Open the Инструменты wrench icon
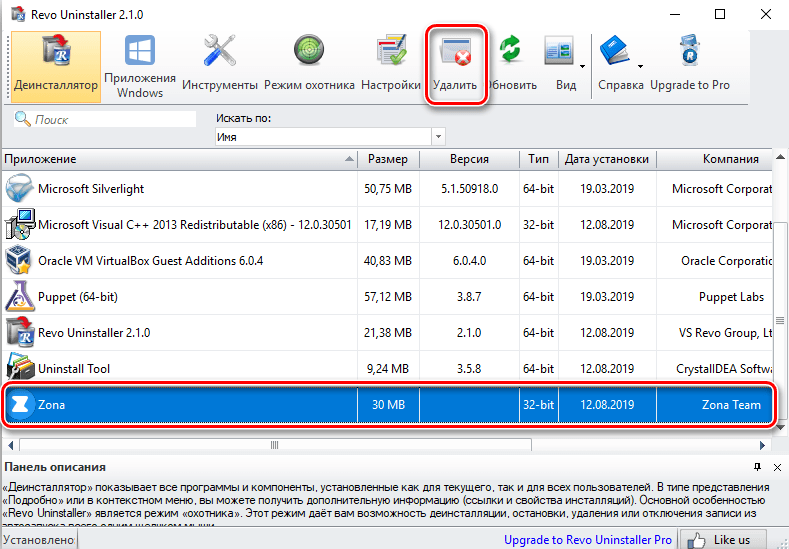This screenshot has height=549, width=789. point(219,51)
